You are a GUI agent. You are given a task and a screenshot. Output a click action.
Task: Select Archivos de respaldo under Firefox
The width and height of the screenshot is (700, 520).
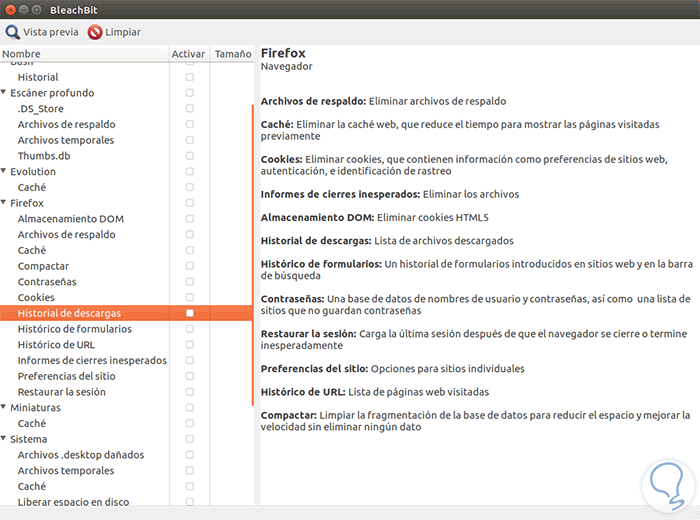[x=126, y=234]
